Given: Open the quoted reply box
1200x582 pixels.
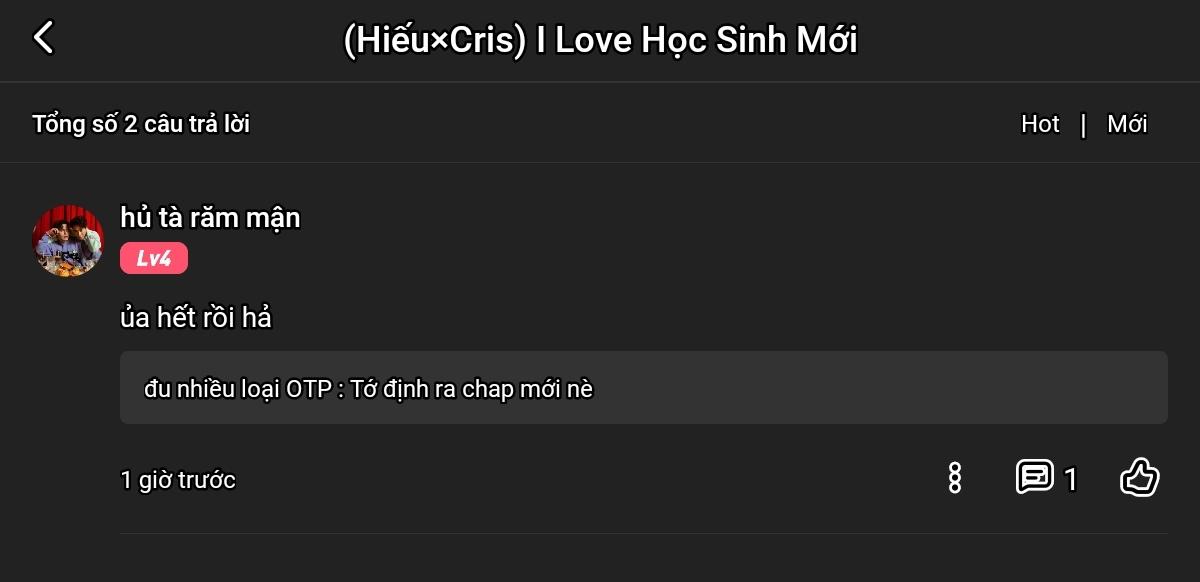Looking at the screenshot, I should [644, 387].
